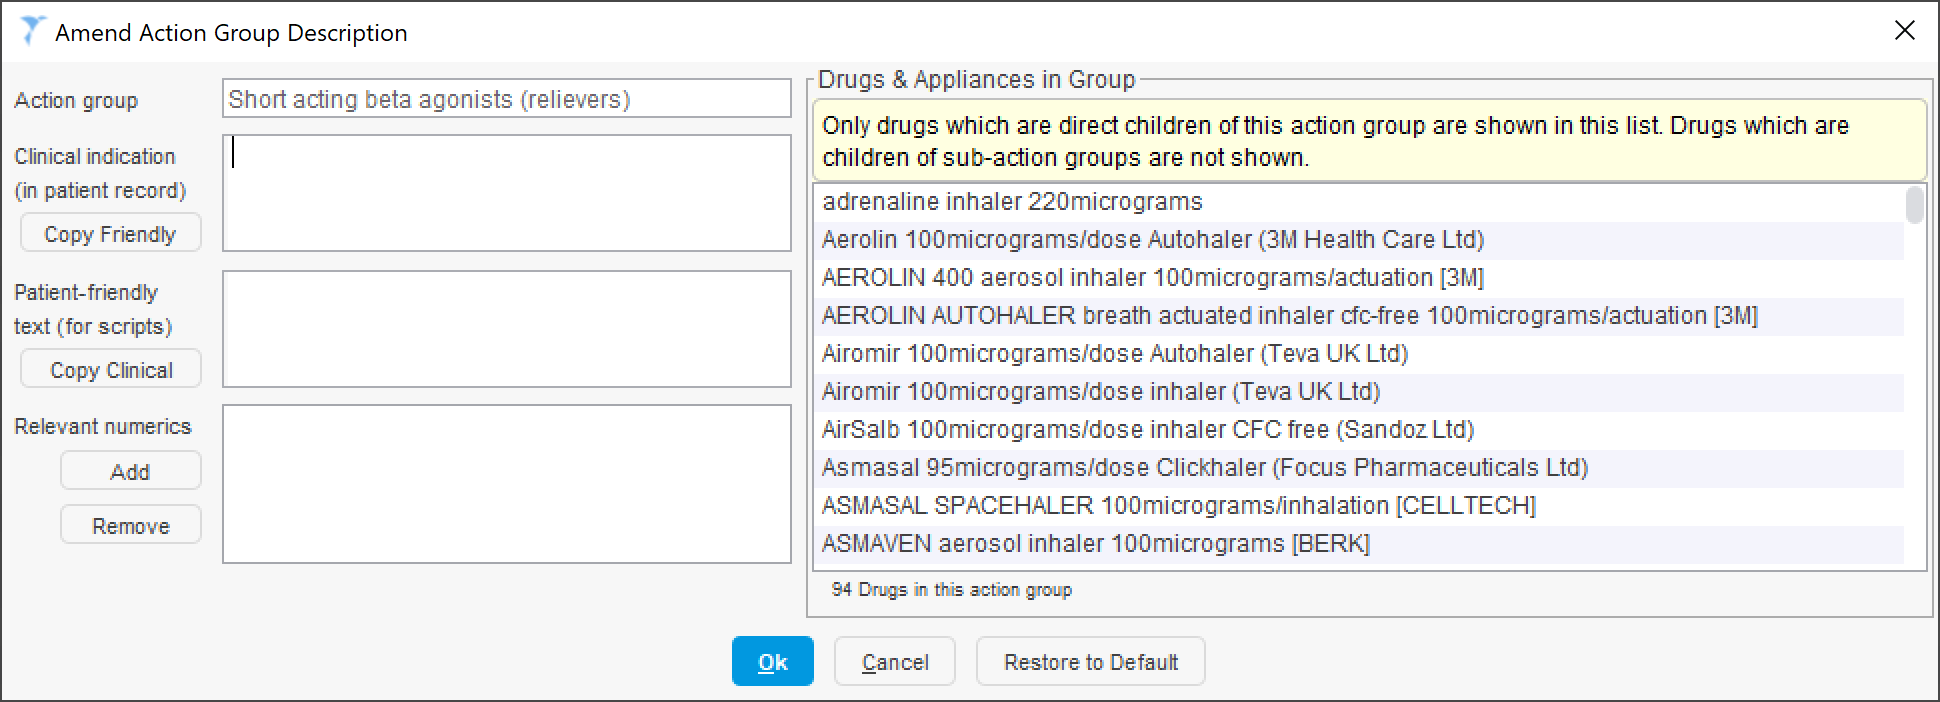
Task: Click the app icon in title bar
Action: point(32,31)
